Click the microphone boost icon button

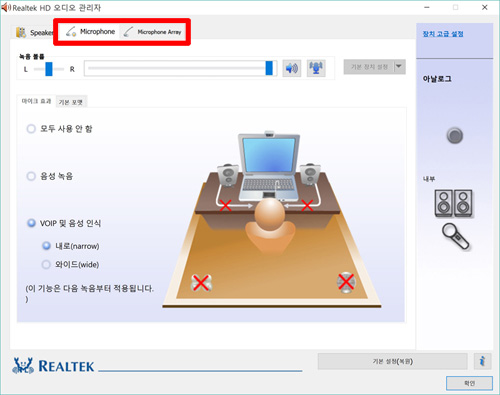[x=316, y=68]
